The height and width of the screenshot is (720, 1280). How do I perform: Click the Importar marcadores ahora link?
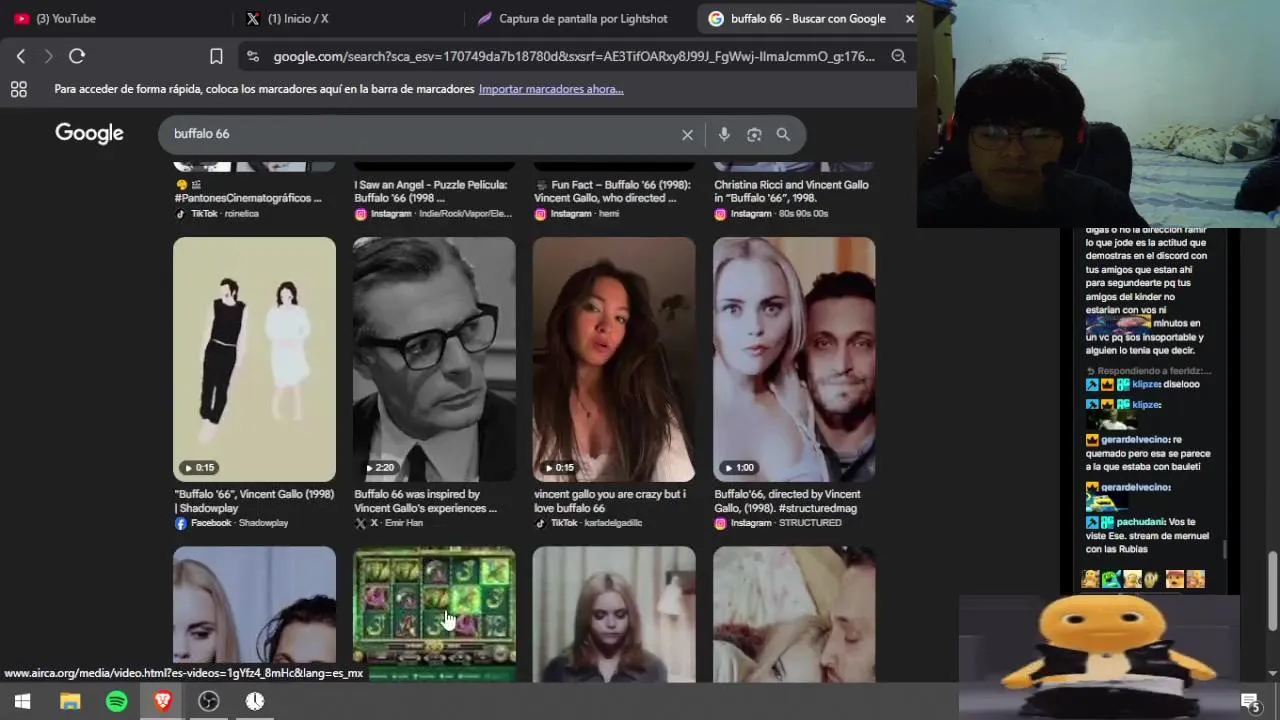pos(551,89)
